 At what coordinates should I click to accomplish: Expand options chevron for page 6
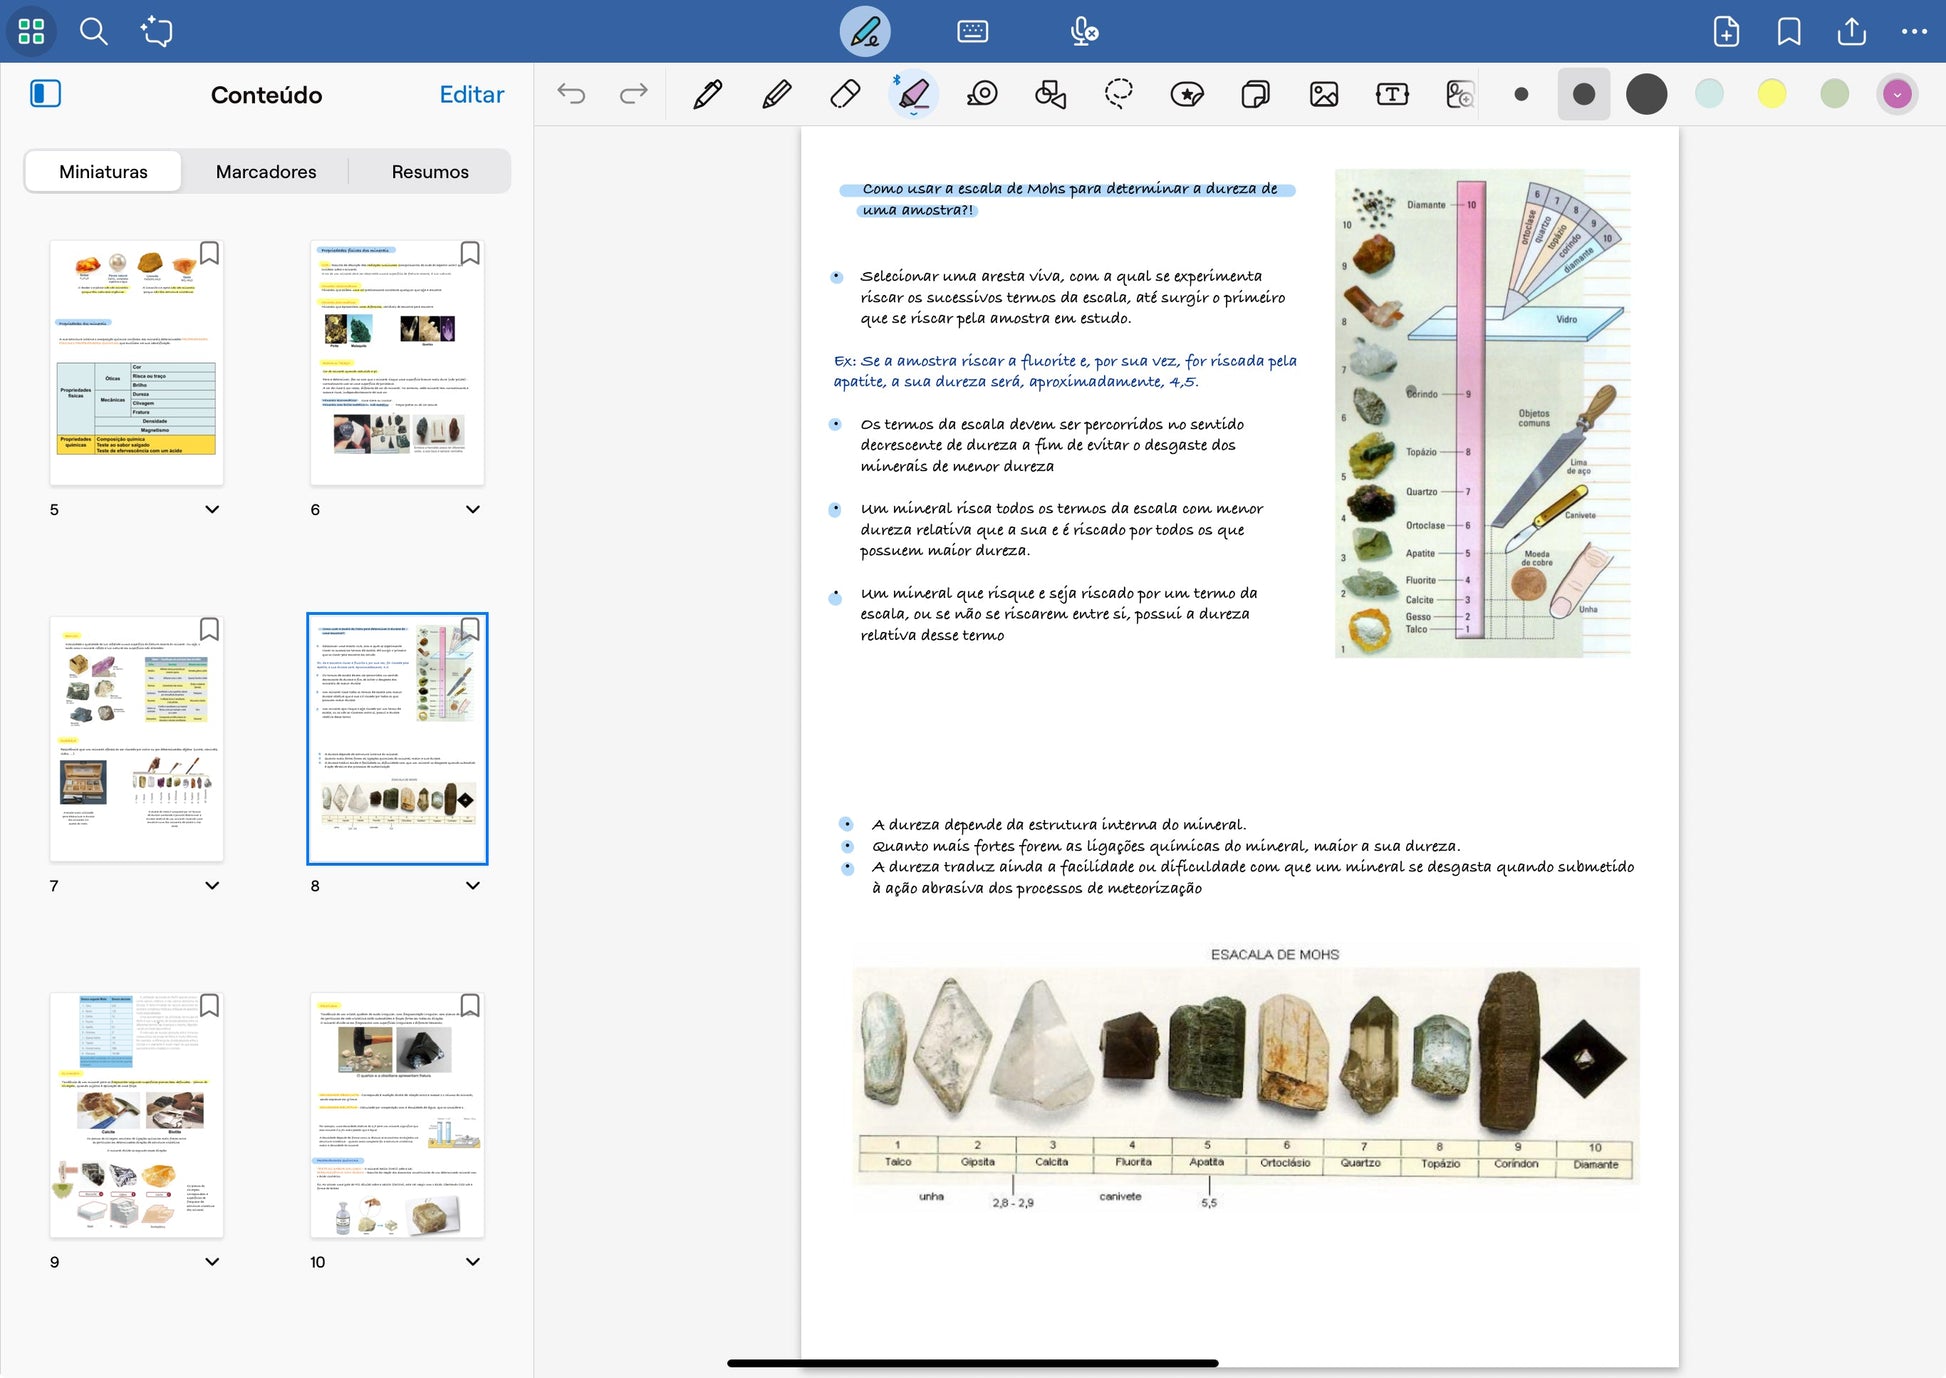point(473,509)
